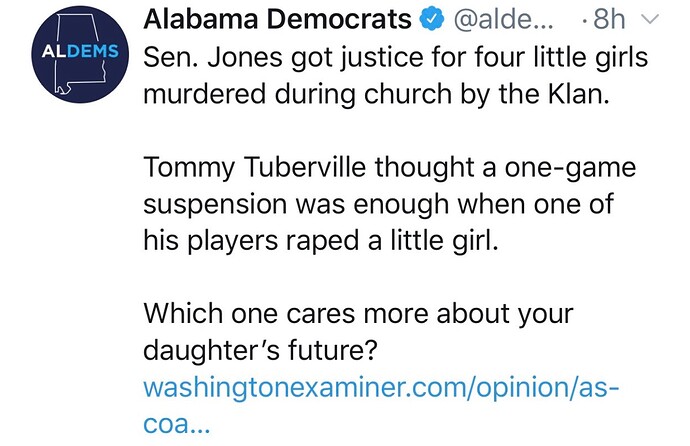
Task: Click the "suspension was enough when one of" line
Action: click(x=377, y=206)
